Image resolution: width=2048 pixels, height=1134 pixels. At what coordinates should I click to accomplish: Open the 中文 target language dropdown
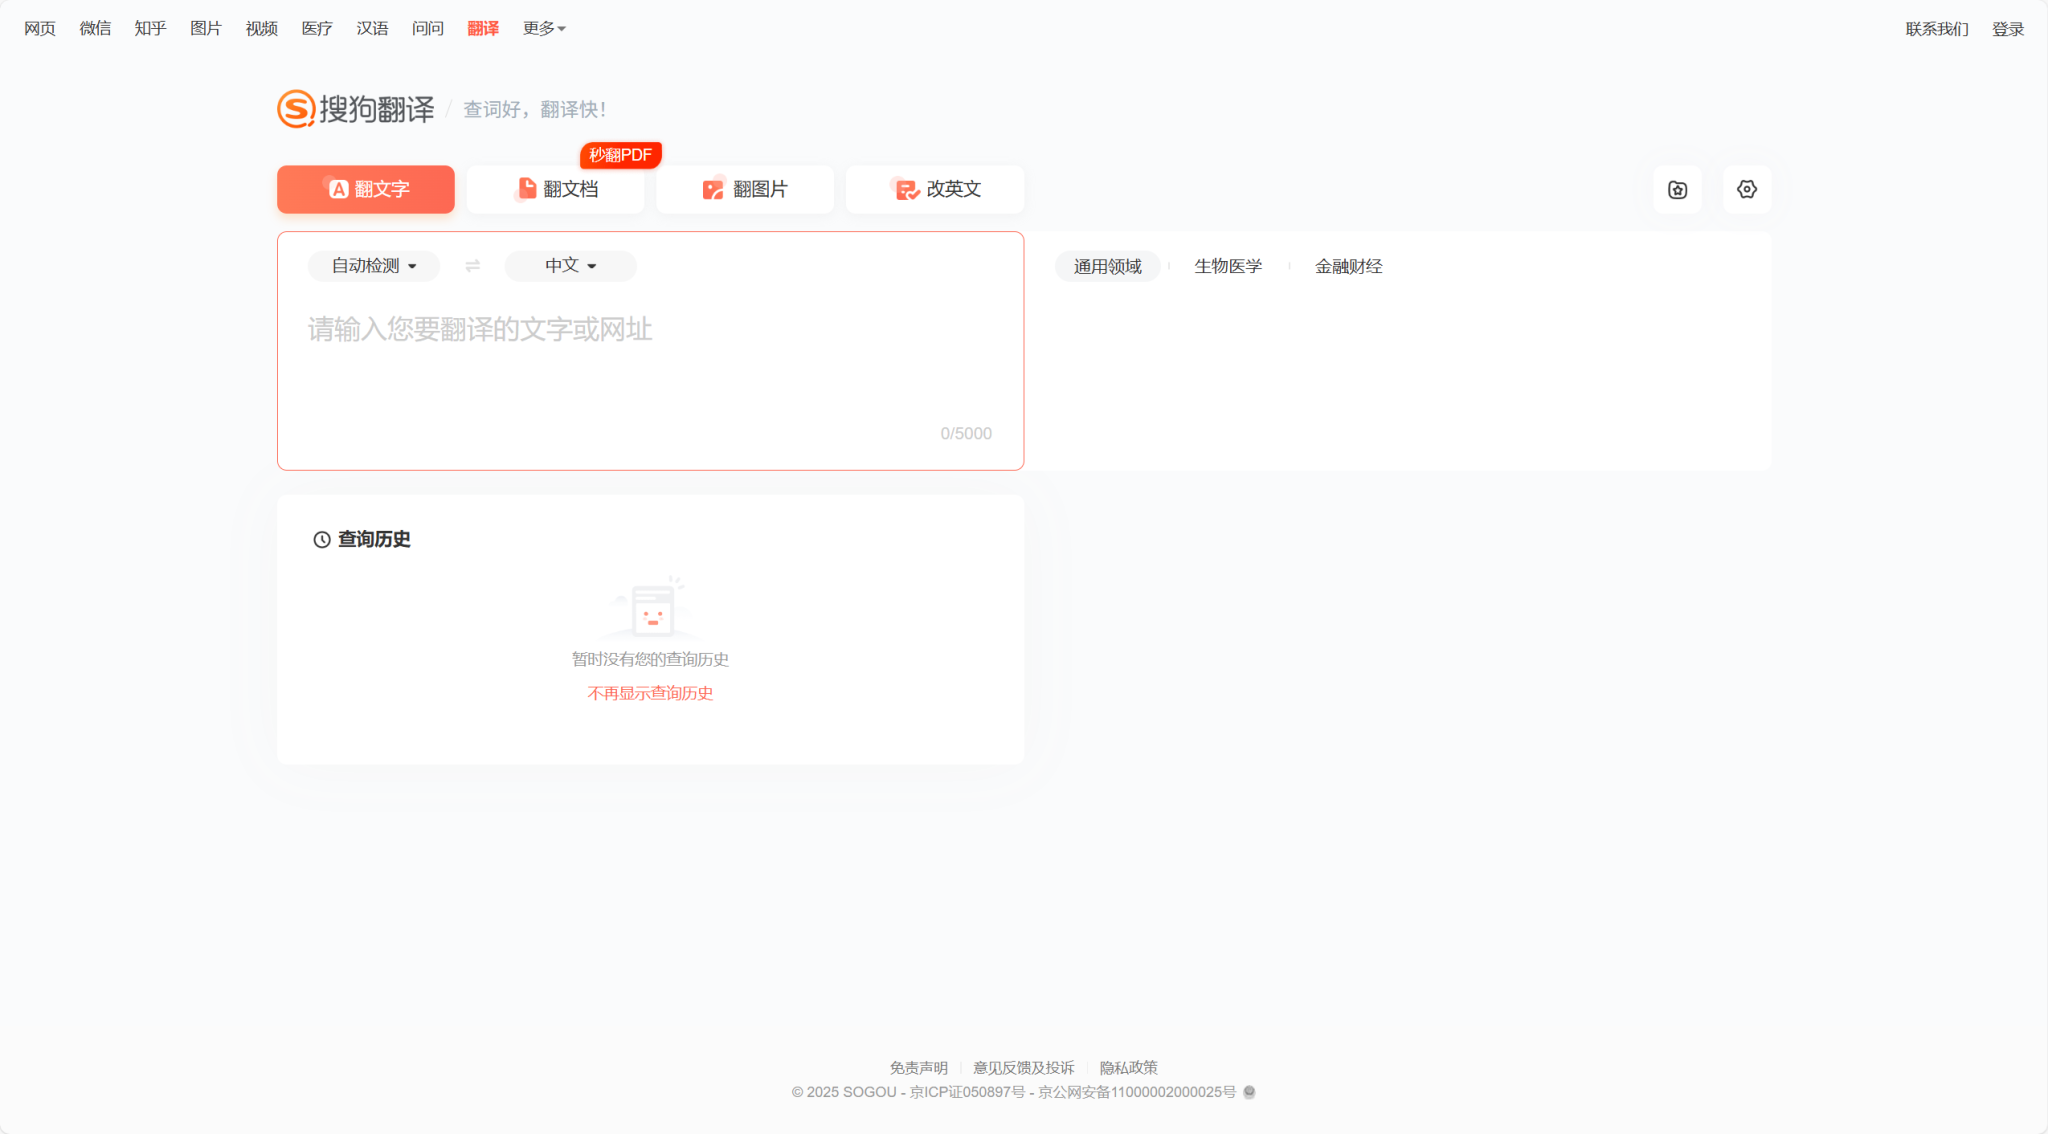pos(570,266)
